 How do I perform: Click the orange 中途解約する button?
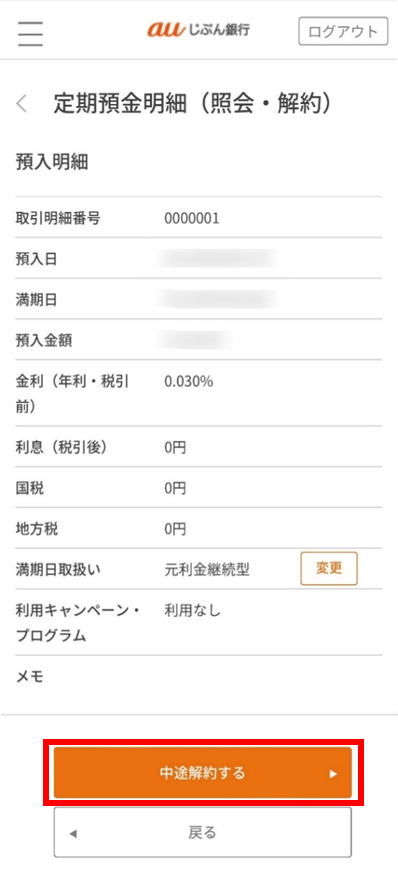(203, 773)
